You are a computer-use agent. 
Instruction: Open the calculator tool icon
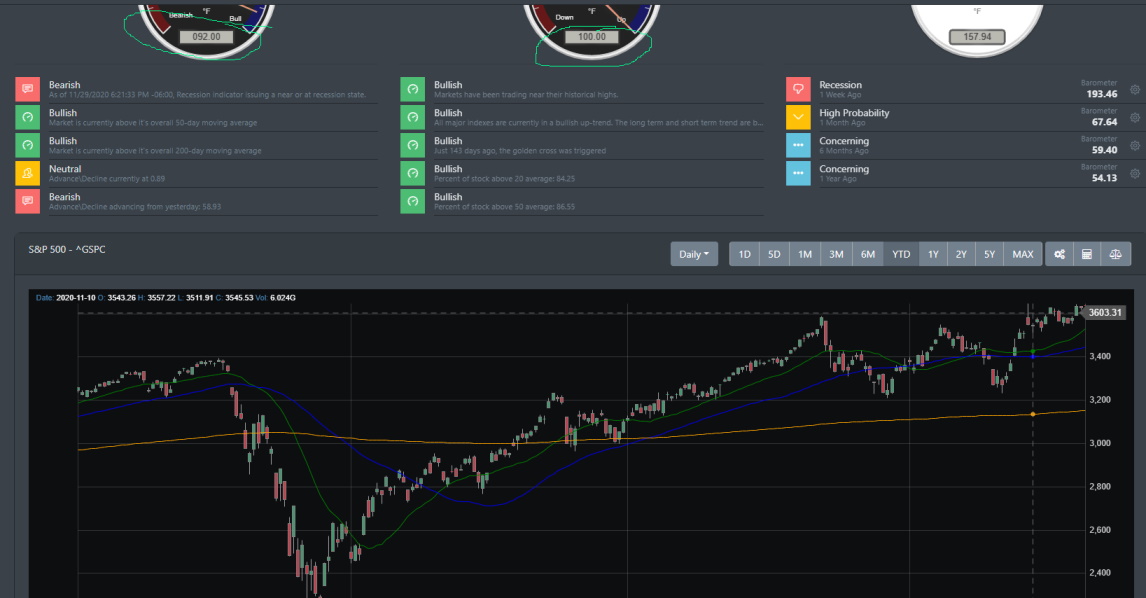[1087, 254]
